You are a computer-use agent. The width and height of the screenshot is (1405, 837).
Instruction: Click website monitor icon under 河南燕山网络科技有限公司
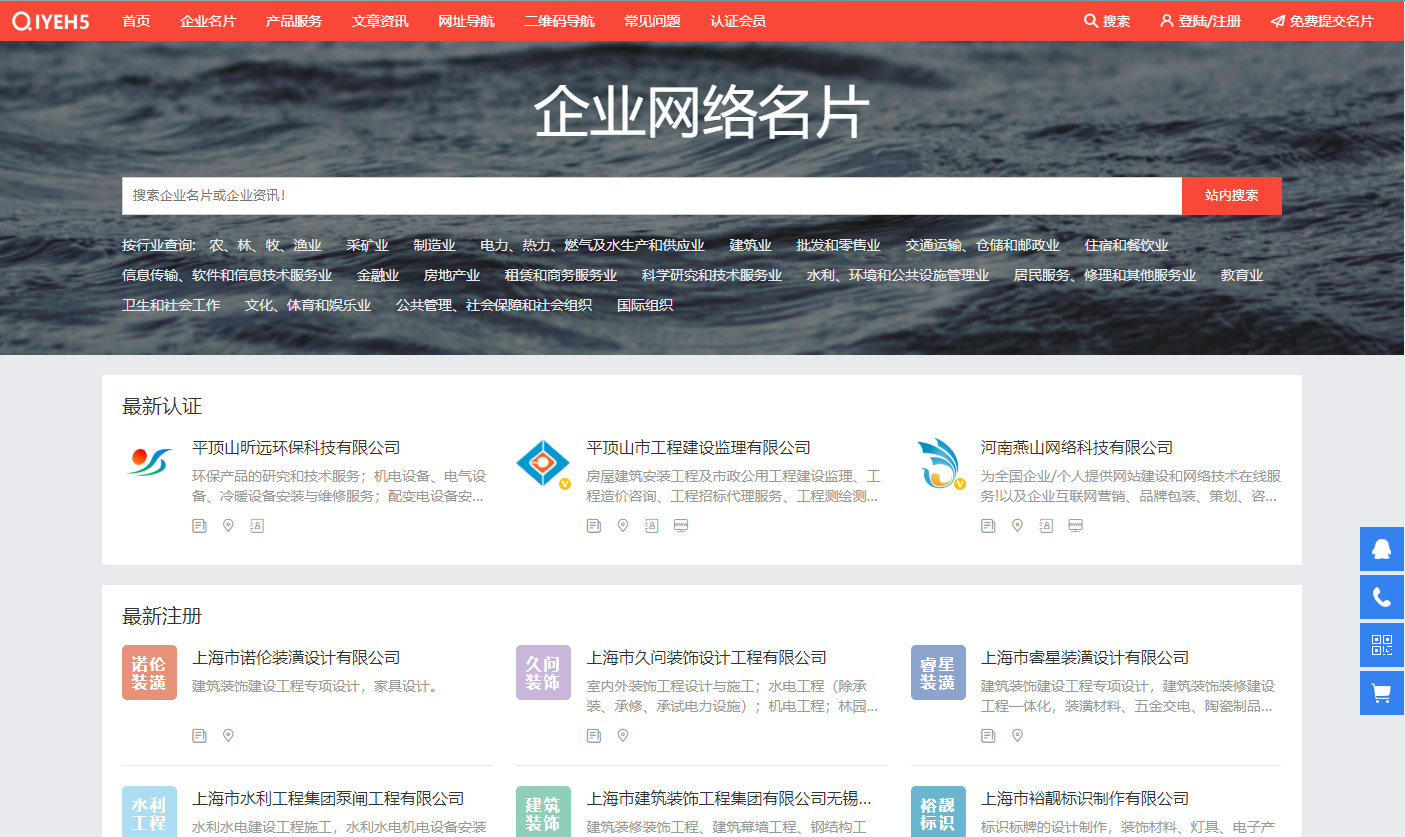(1075, 526)
